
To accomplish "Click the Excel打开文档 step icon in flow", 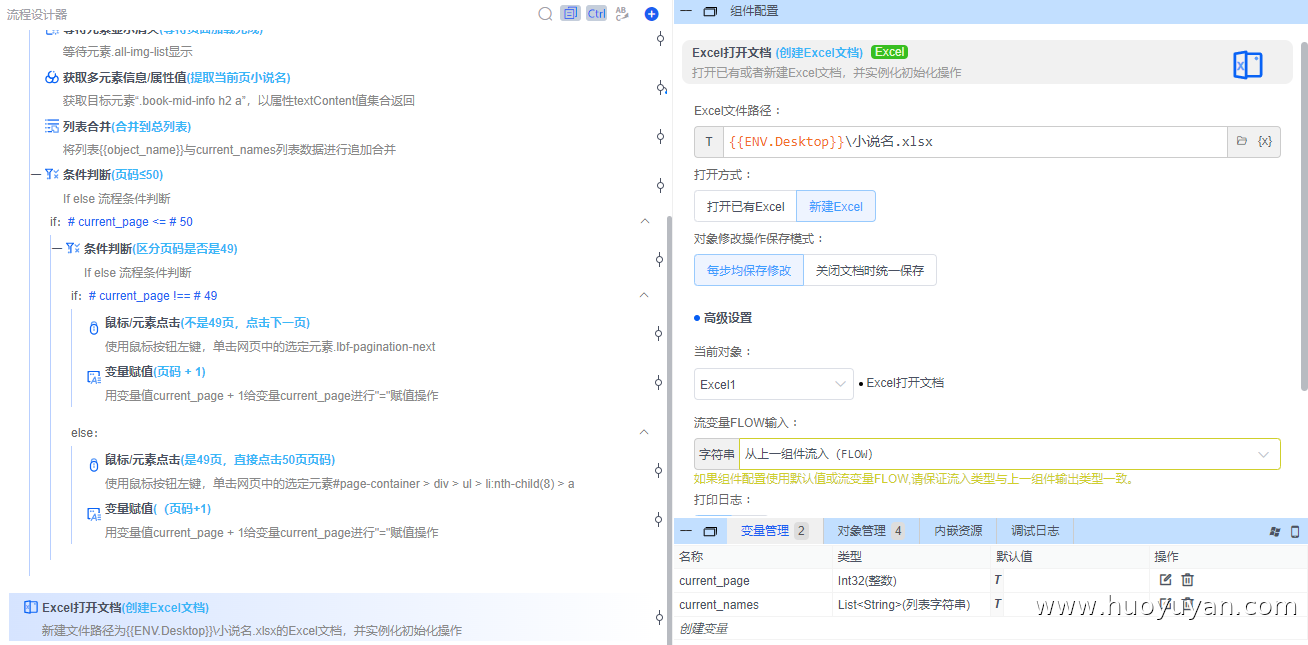I will pos(31,607).
